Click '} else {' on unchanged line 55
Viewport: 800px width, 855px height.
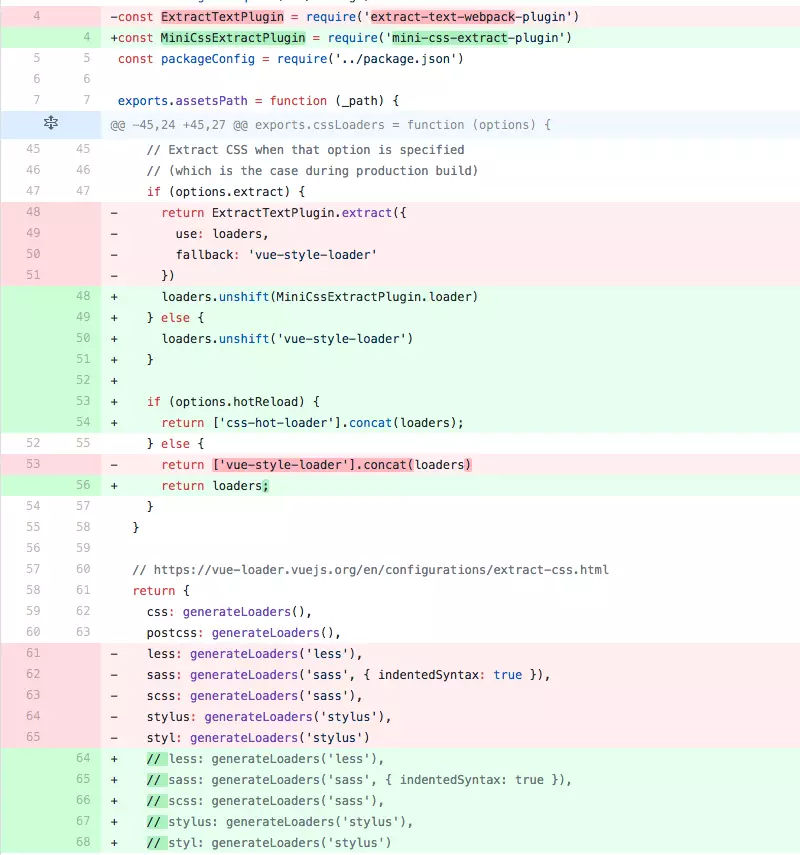coord(175,444)
